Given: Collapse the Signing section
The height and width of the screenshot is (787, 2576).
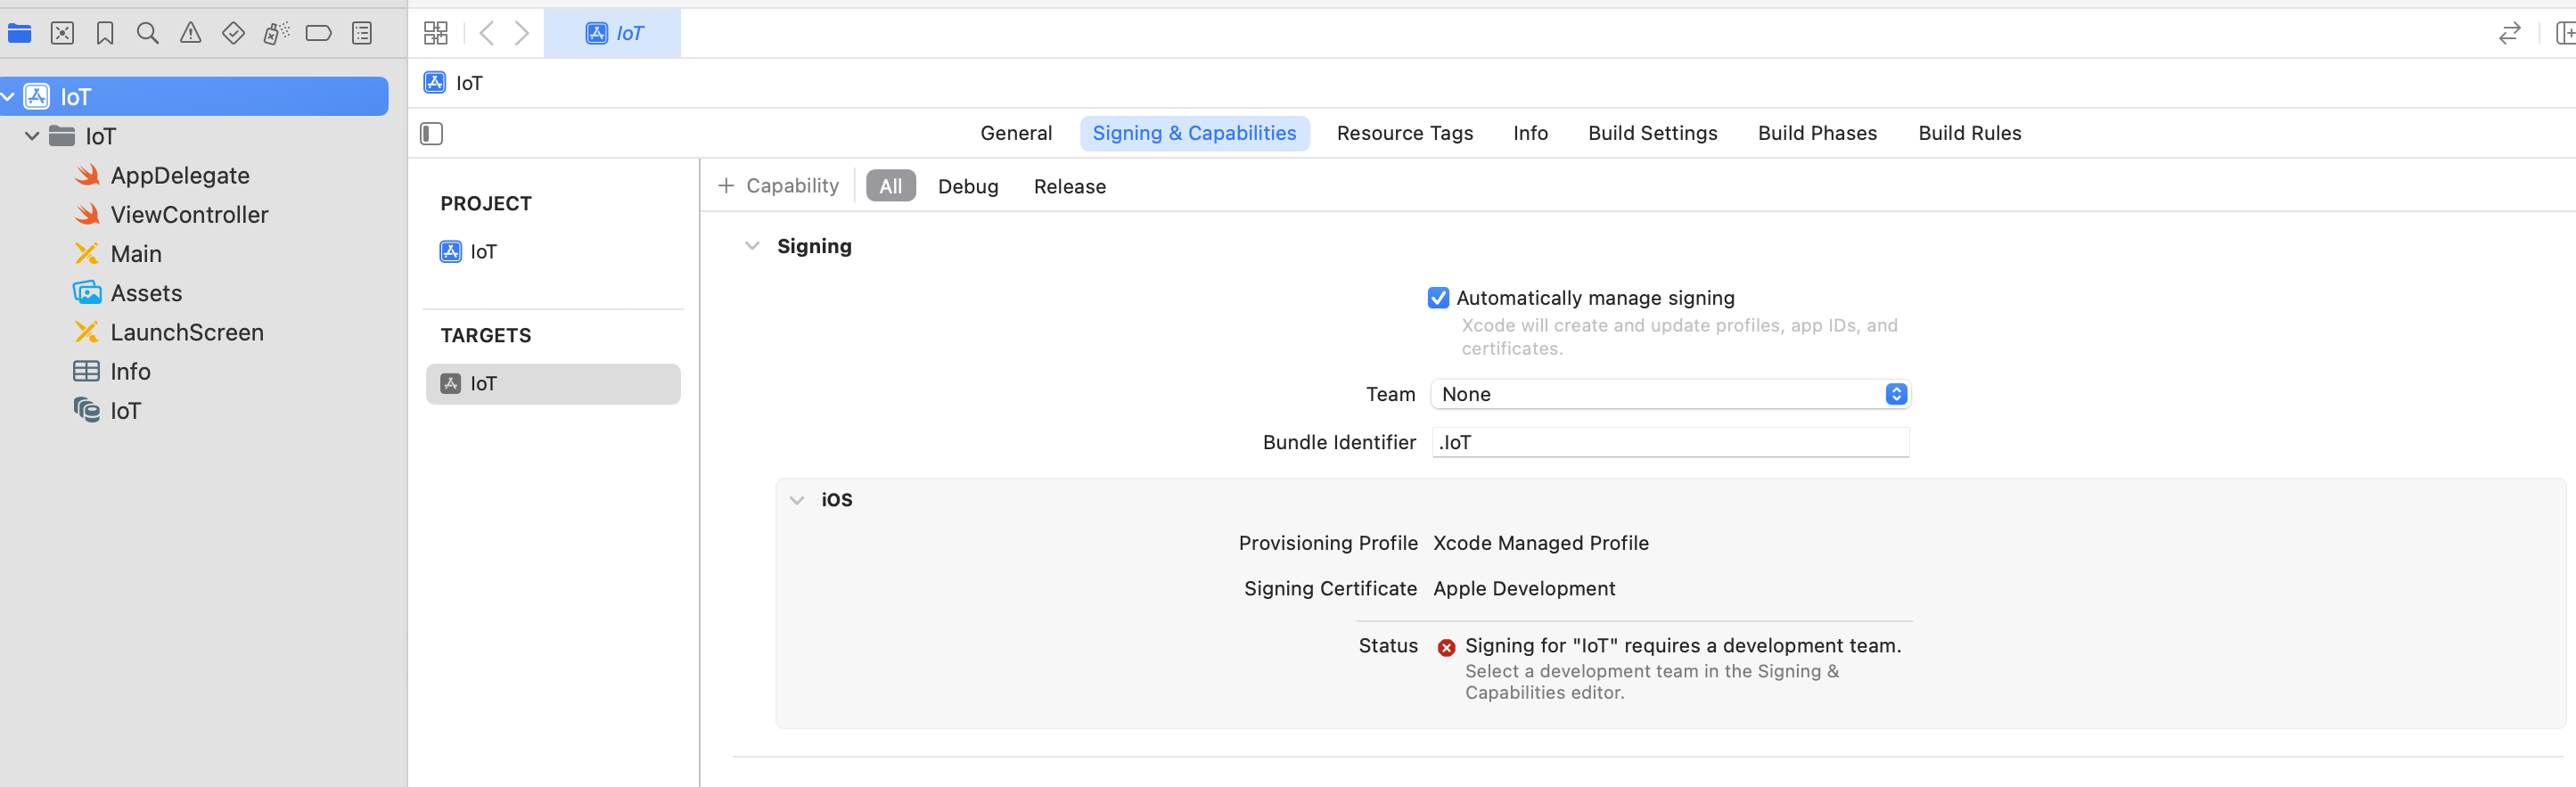Looking at the screenshot, I should (x=752, y=246).
